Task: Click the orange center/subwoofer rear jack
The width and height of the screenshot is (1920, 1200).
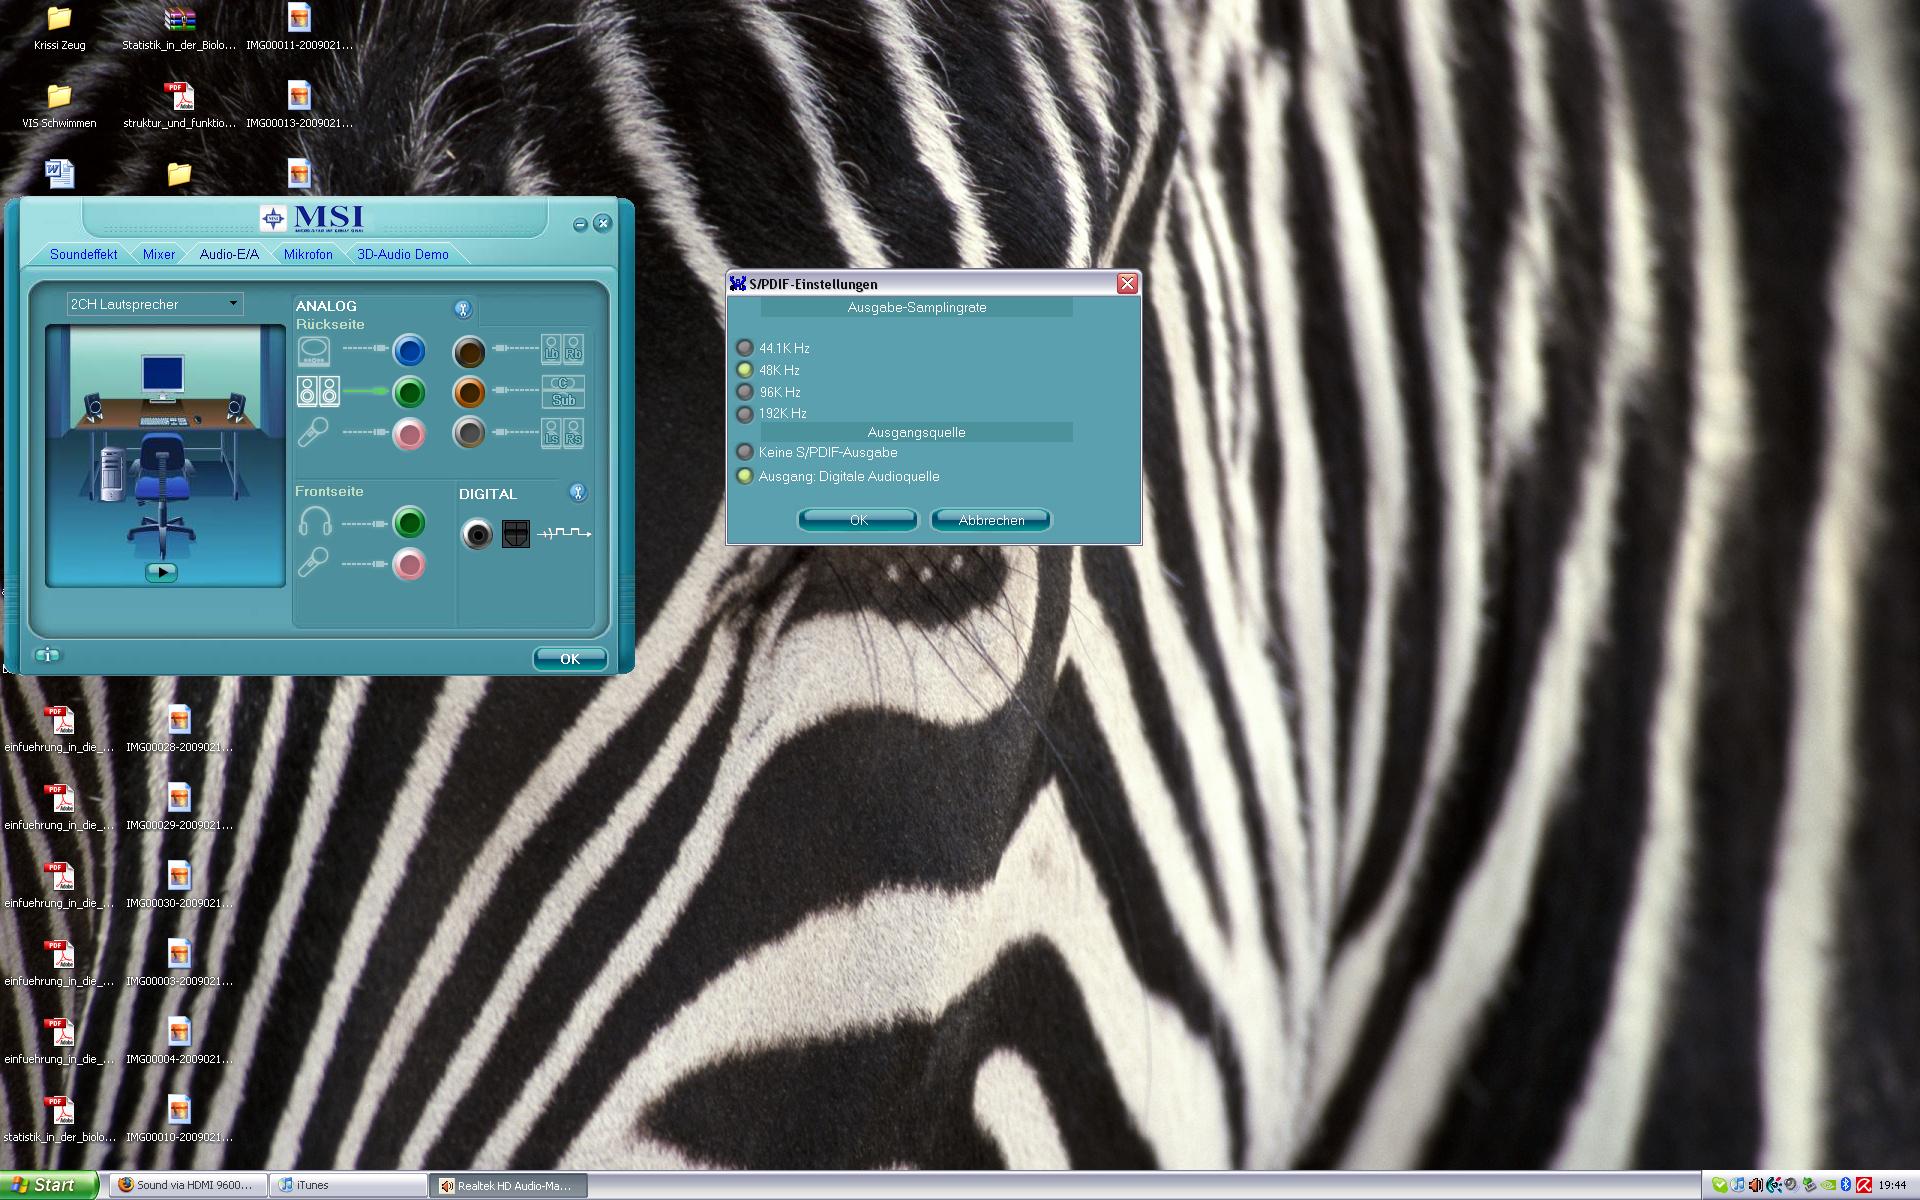Action: click(x=468, y=392)
